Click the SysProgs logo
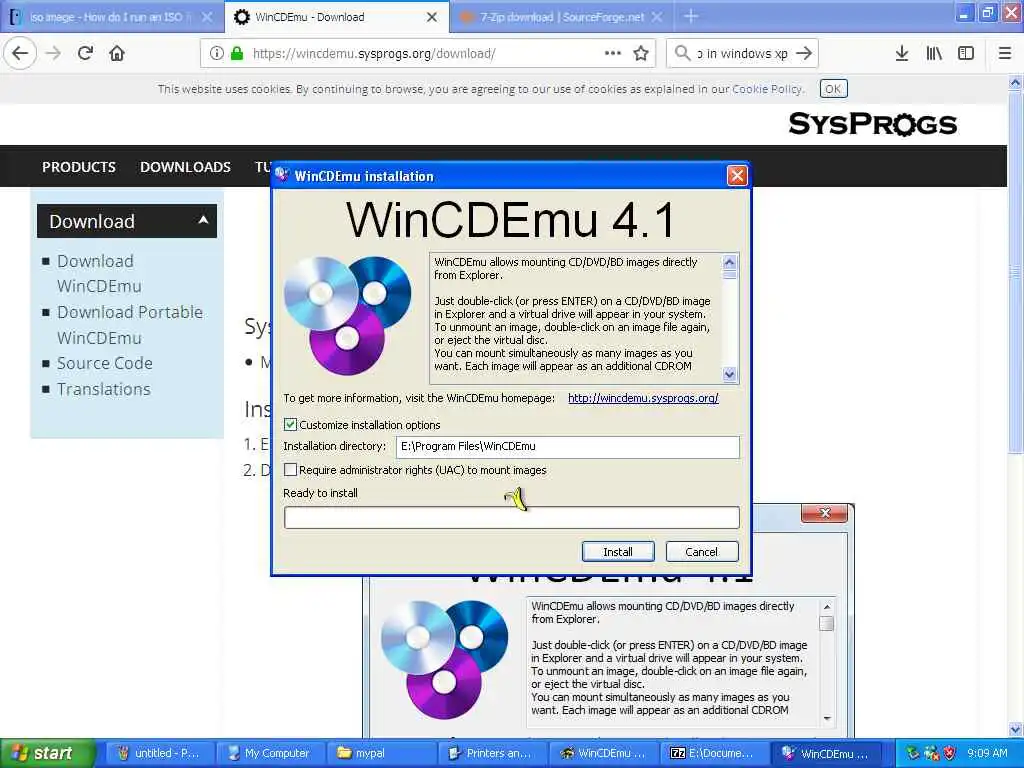The image size is (1024, 768). click(x=873, y=124)
